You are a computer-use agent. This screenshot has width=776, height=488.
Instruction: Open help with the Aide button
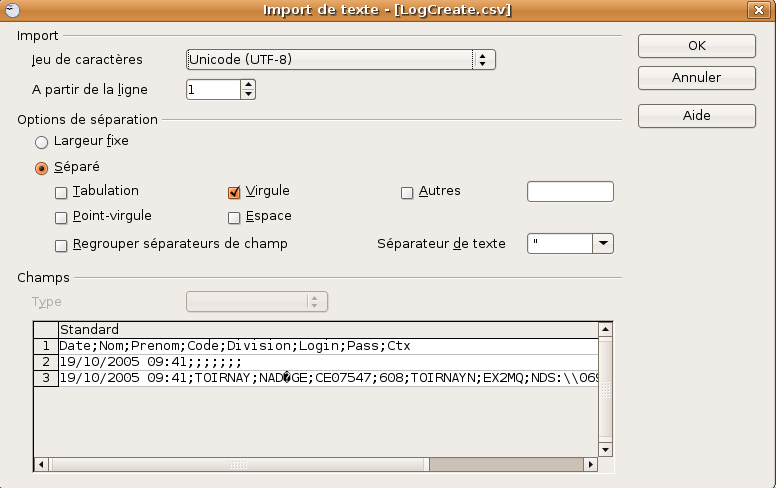tap(696, 115)
